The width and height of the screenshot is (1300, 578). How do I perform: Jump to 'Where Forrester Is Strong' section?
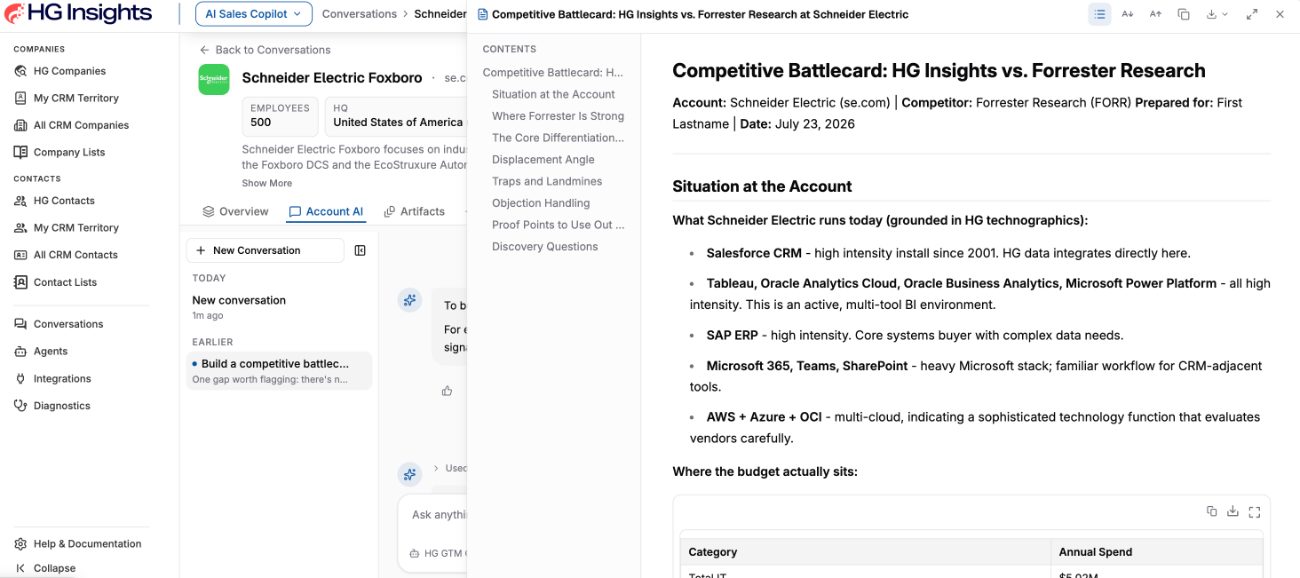tap(557, 116)
